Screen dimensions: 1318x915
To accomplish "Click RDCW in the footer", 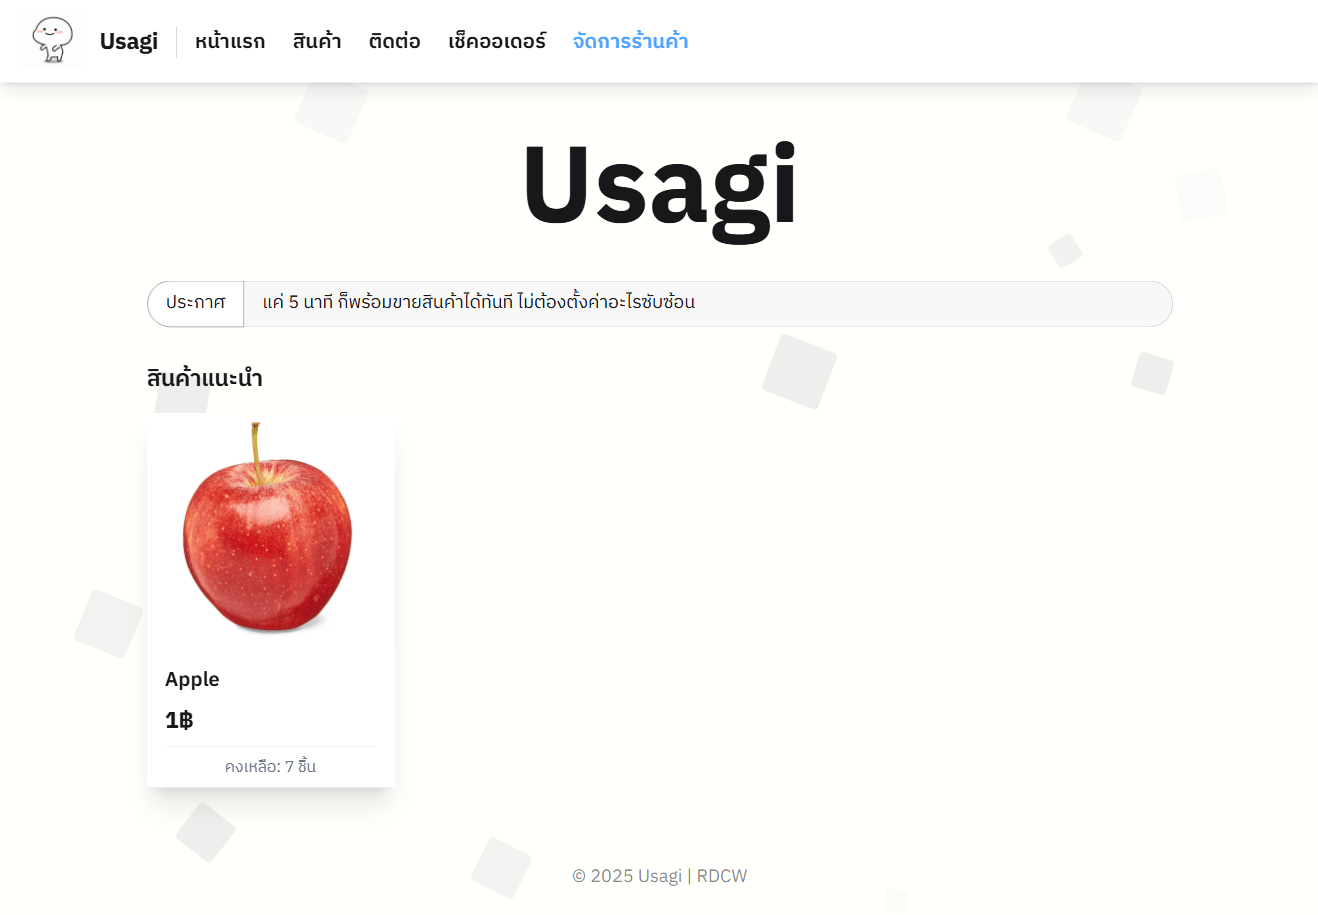I will [722, 876].
